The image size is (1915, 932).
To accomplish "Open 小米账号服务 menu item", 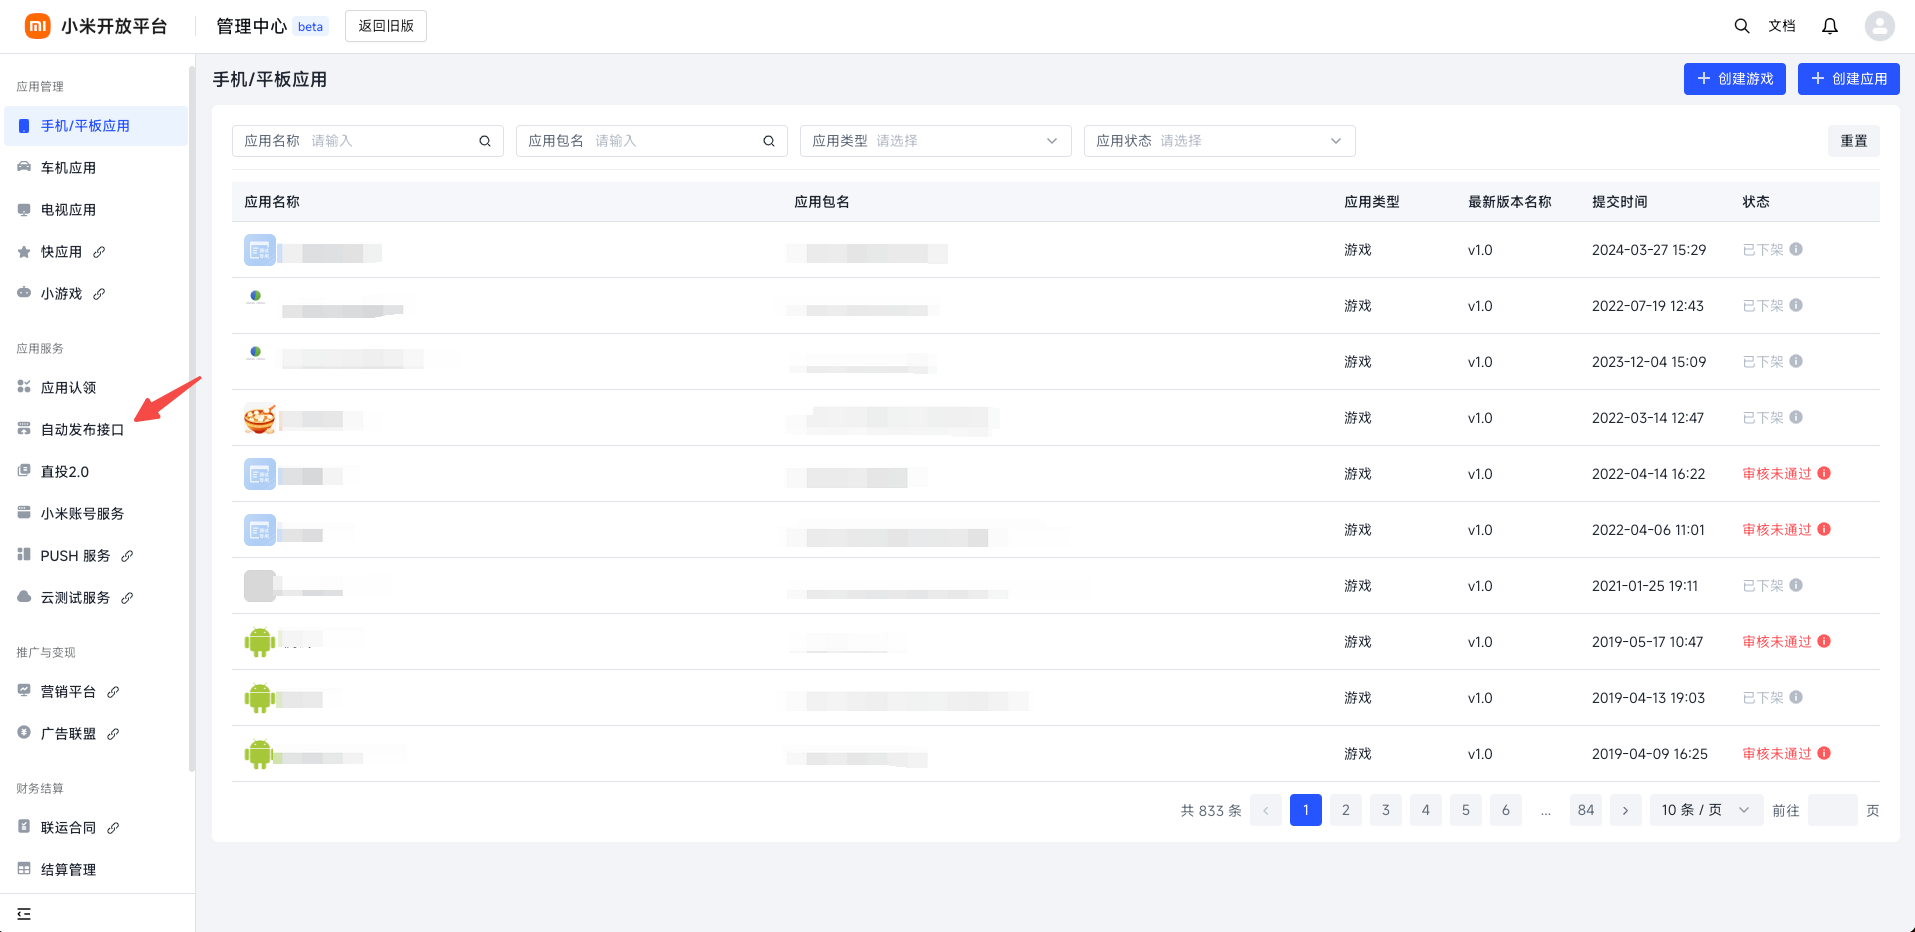I will [94, 514].
